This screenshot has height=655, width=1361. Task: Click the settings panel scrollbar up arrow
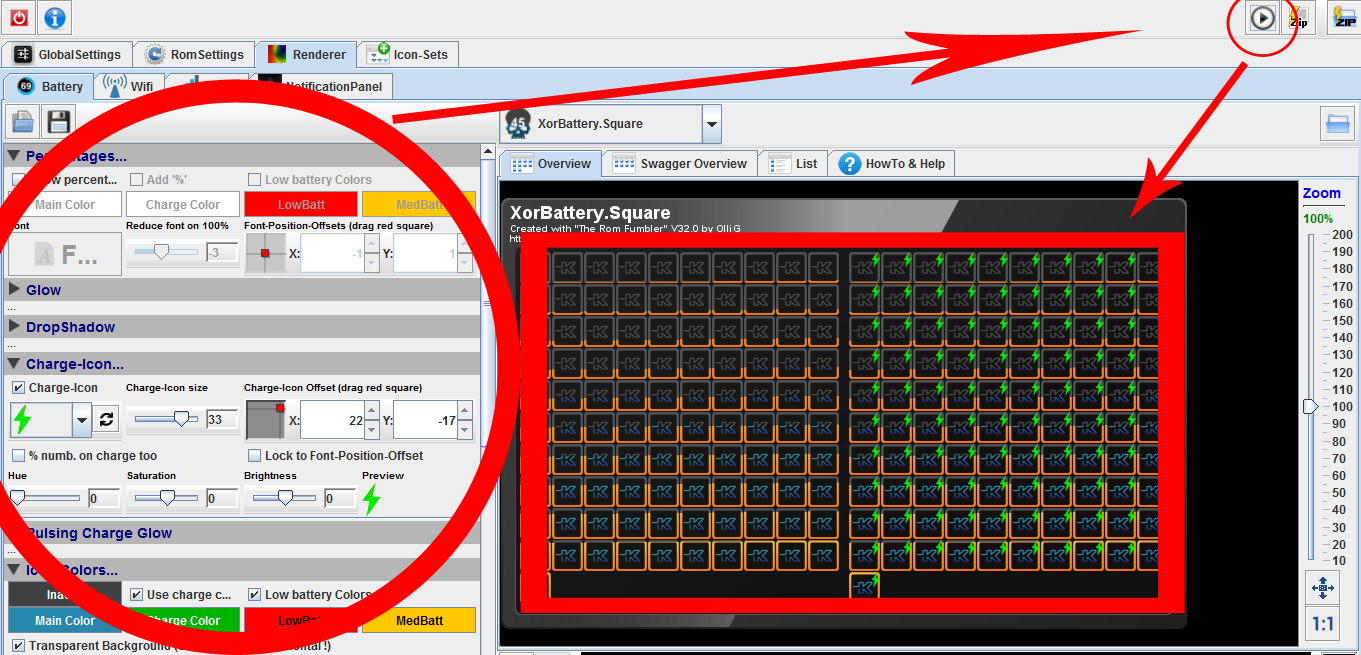point(488,154)
